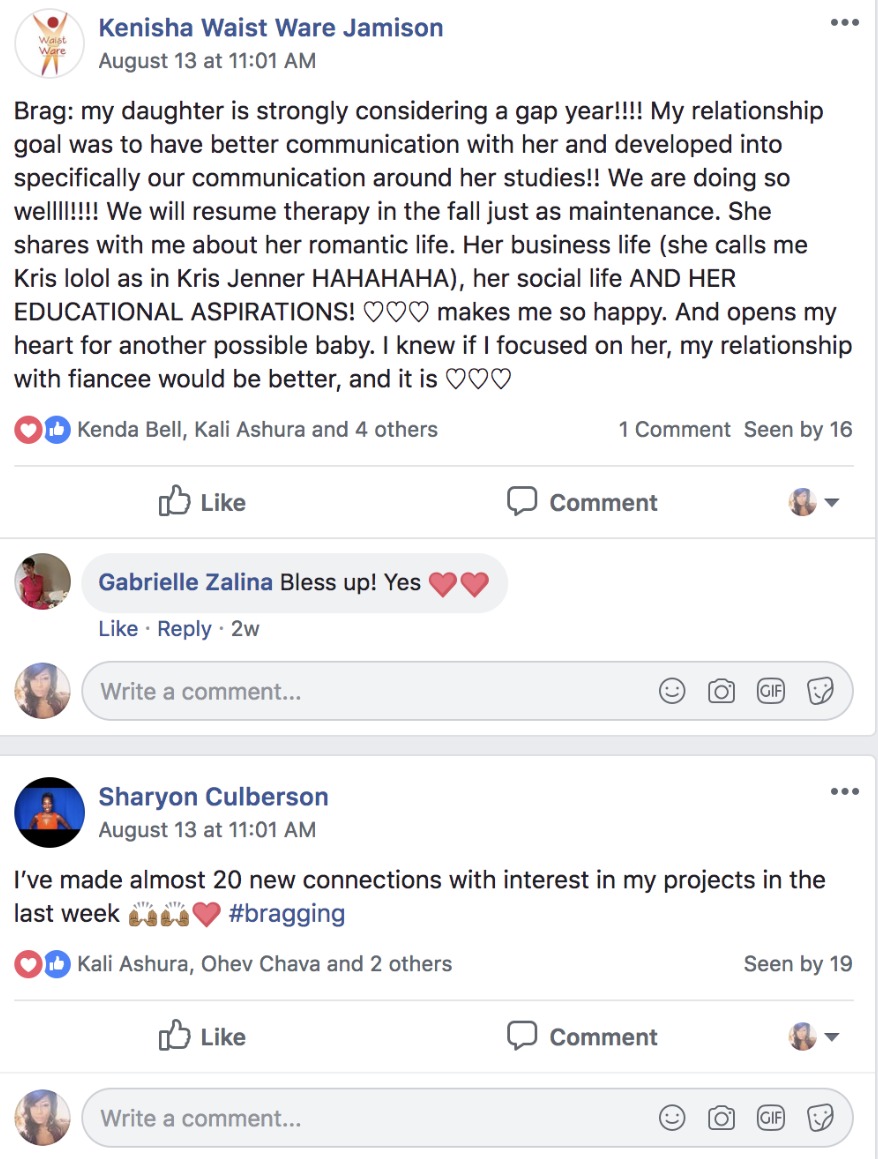Like Gabrielle Zalina's comment
Screen dimensions: 878x1159
pyautogui.click(x=118, y=628)
